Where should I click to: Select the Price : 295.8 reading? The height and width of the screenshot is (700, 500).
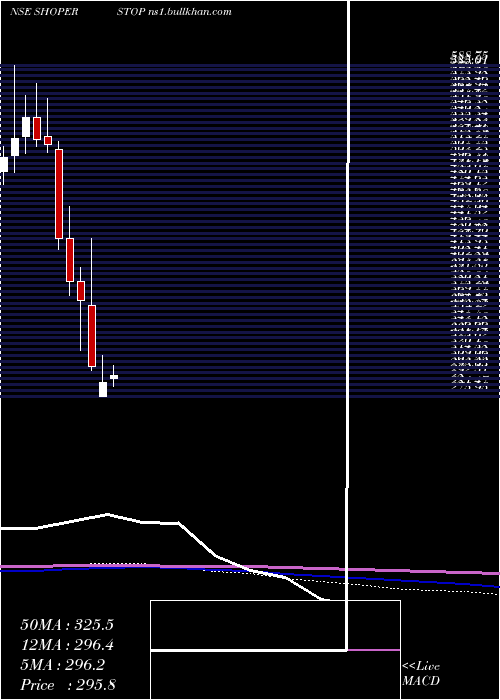(68, 685)
